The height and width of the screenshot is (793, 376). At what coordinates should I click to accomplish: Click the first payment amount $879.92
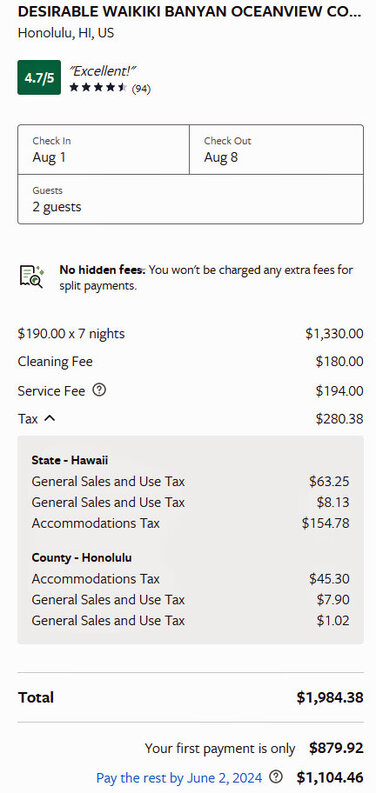tap(336, 748)
